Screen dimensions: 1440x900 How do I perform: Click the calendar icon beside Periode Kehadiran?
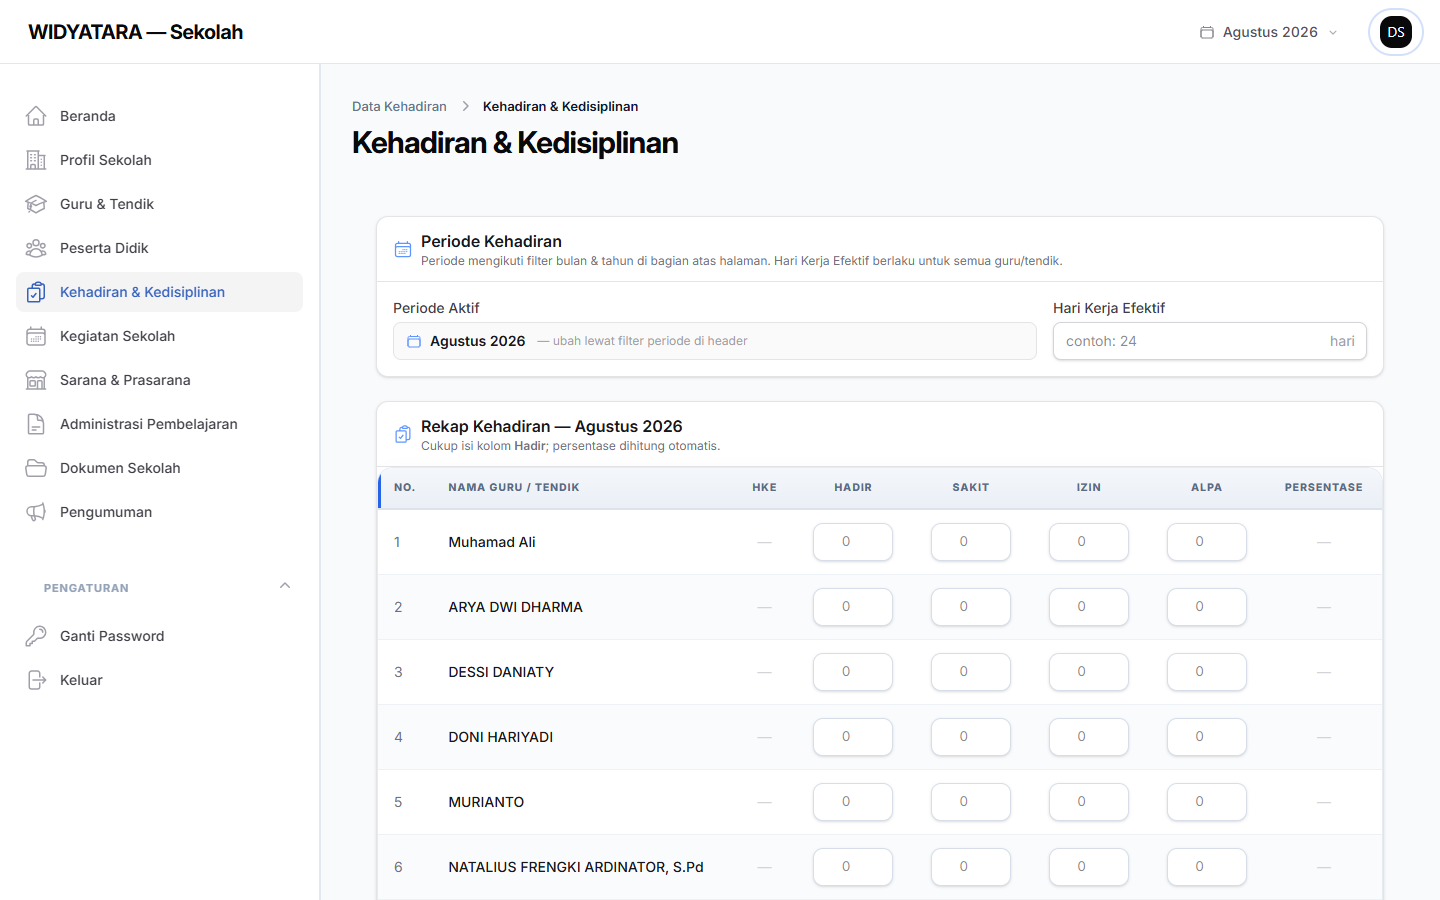[403, 249]
